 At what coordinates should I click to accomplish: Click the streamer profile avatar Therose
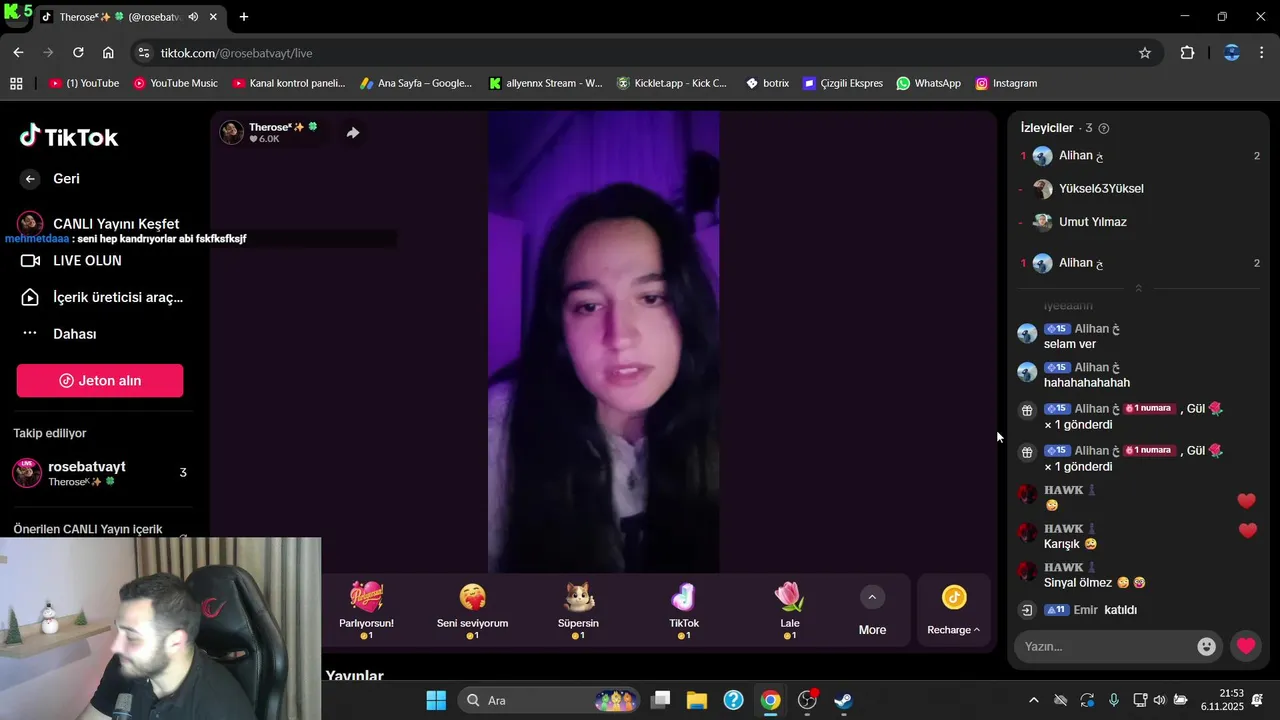coord(232,132)
